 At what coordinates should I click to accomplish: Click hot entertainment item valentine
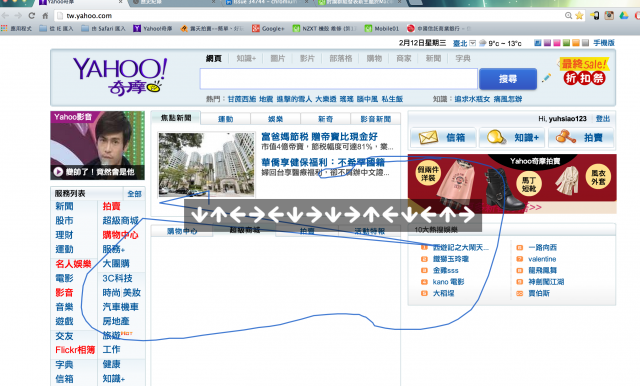542,259
